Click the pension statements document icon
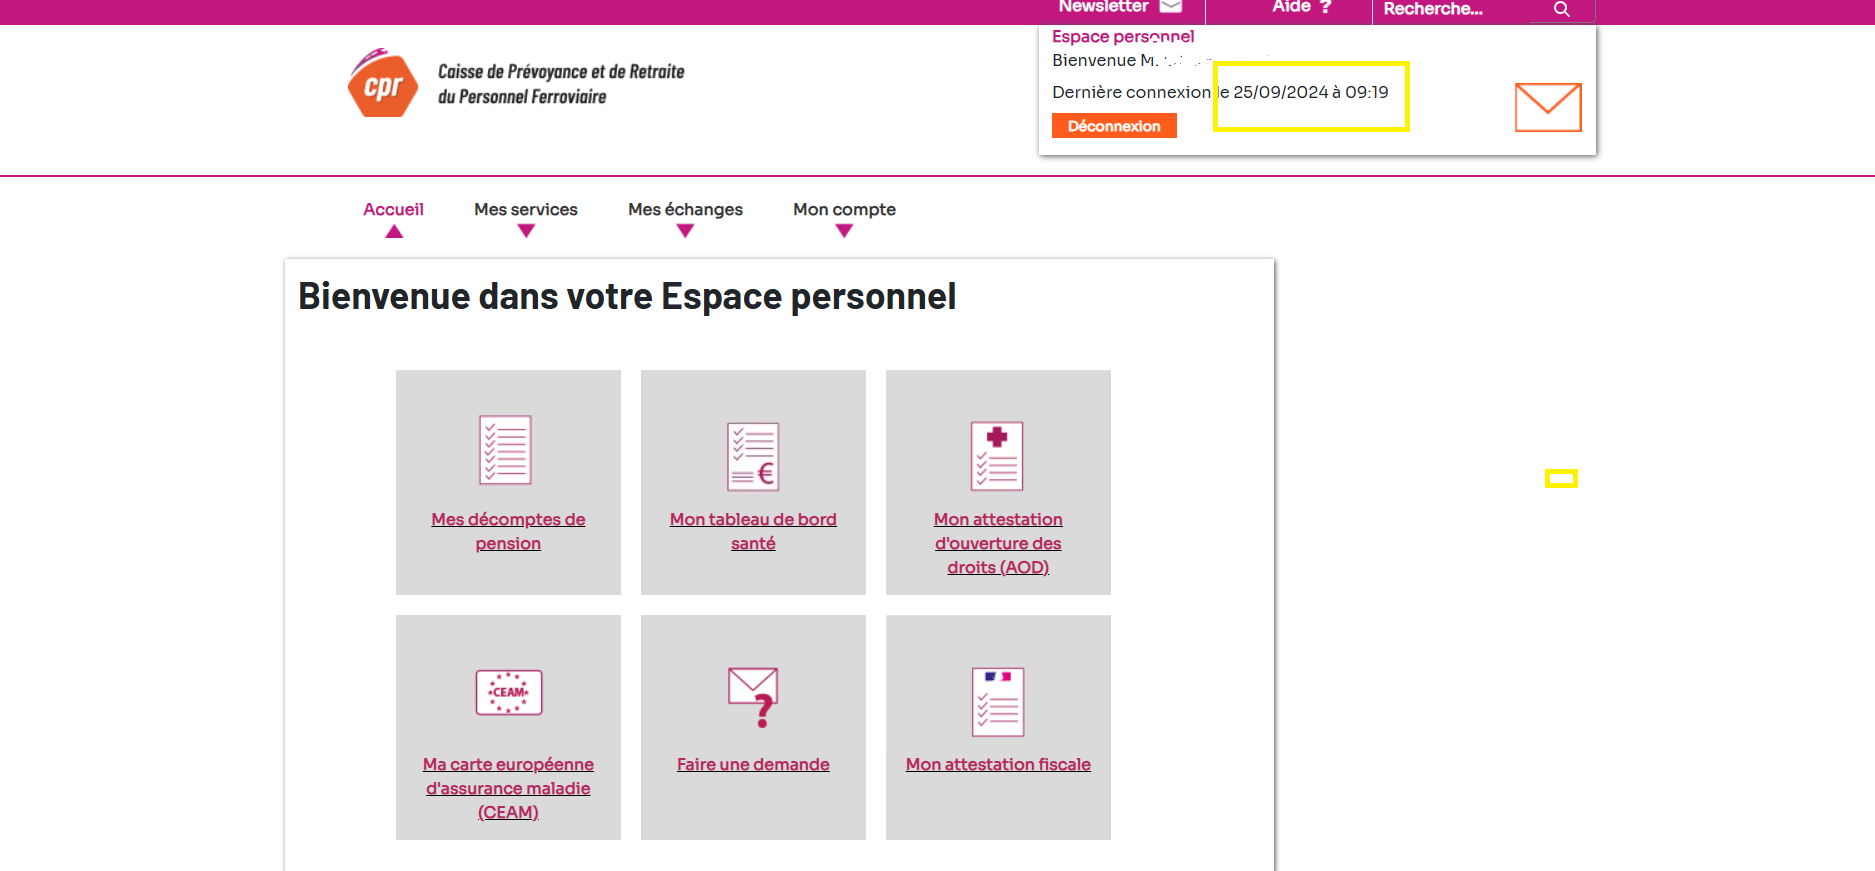Screen dimensions: 1875x871 pos(505,450)
